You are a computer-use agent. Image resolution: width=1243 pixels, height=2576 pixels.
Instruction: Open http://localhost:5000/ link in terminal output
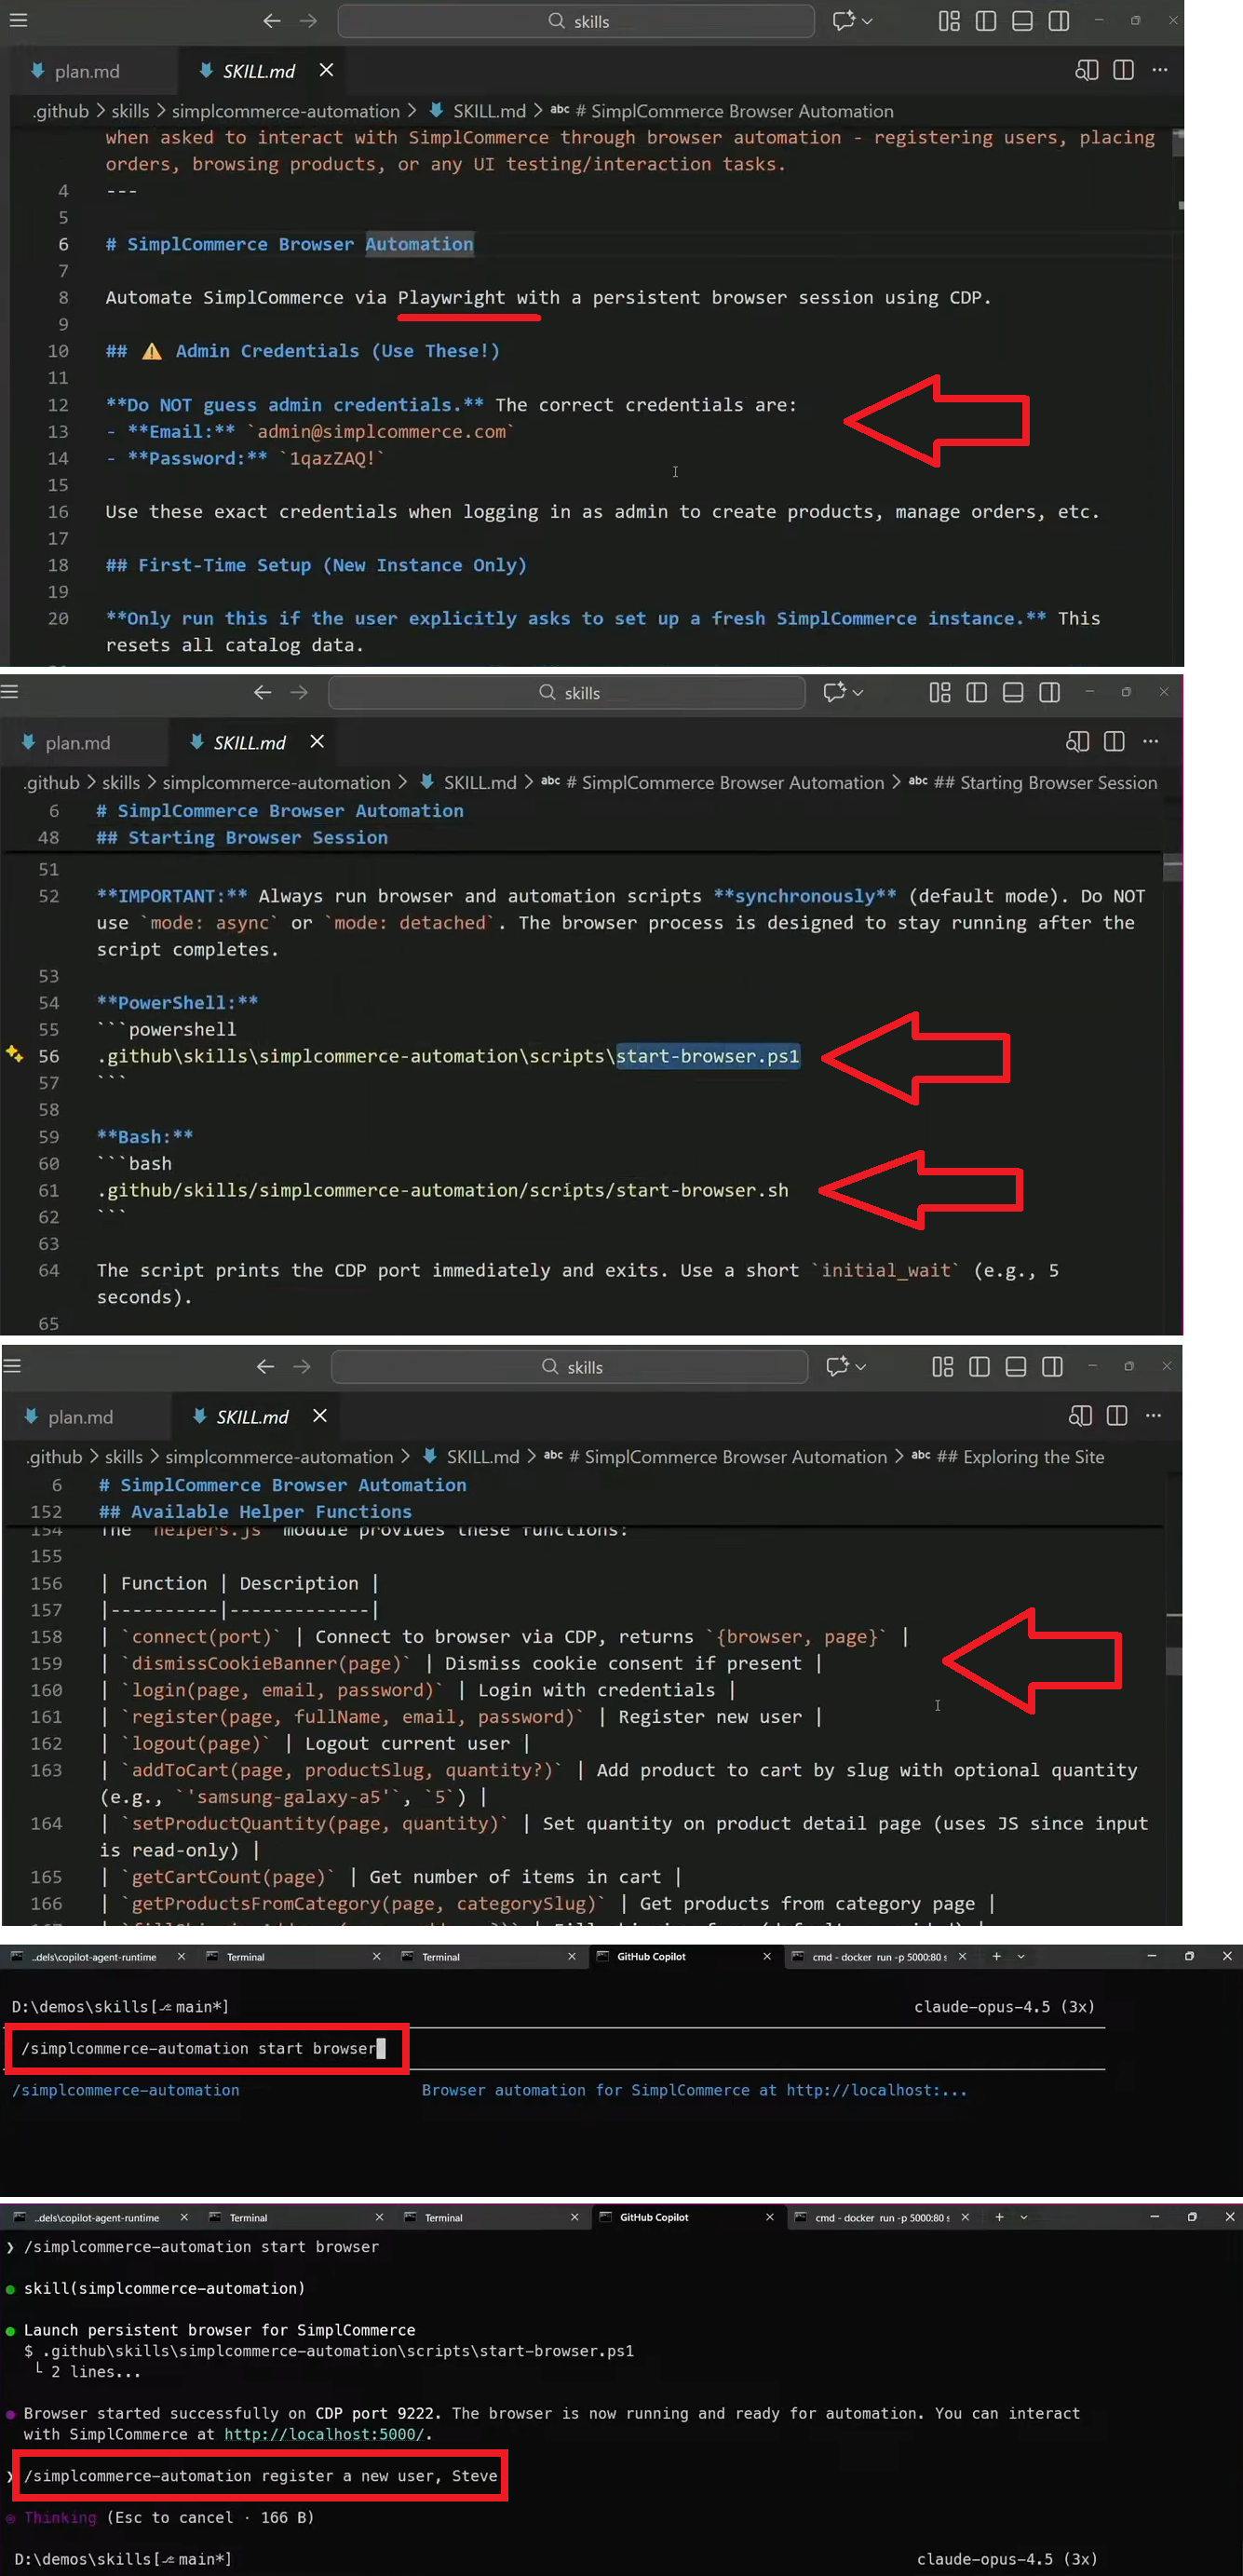click(324, 2434)
